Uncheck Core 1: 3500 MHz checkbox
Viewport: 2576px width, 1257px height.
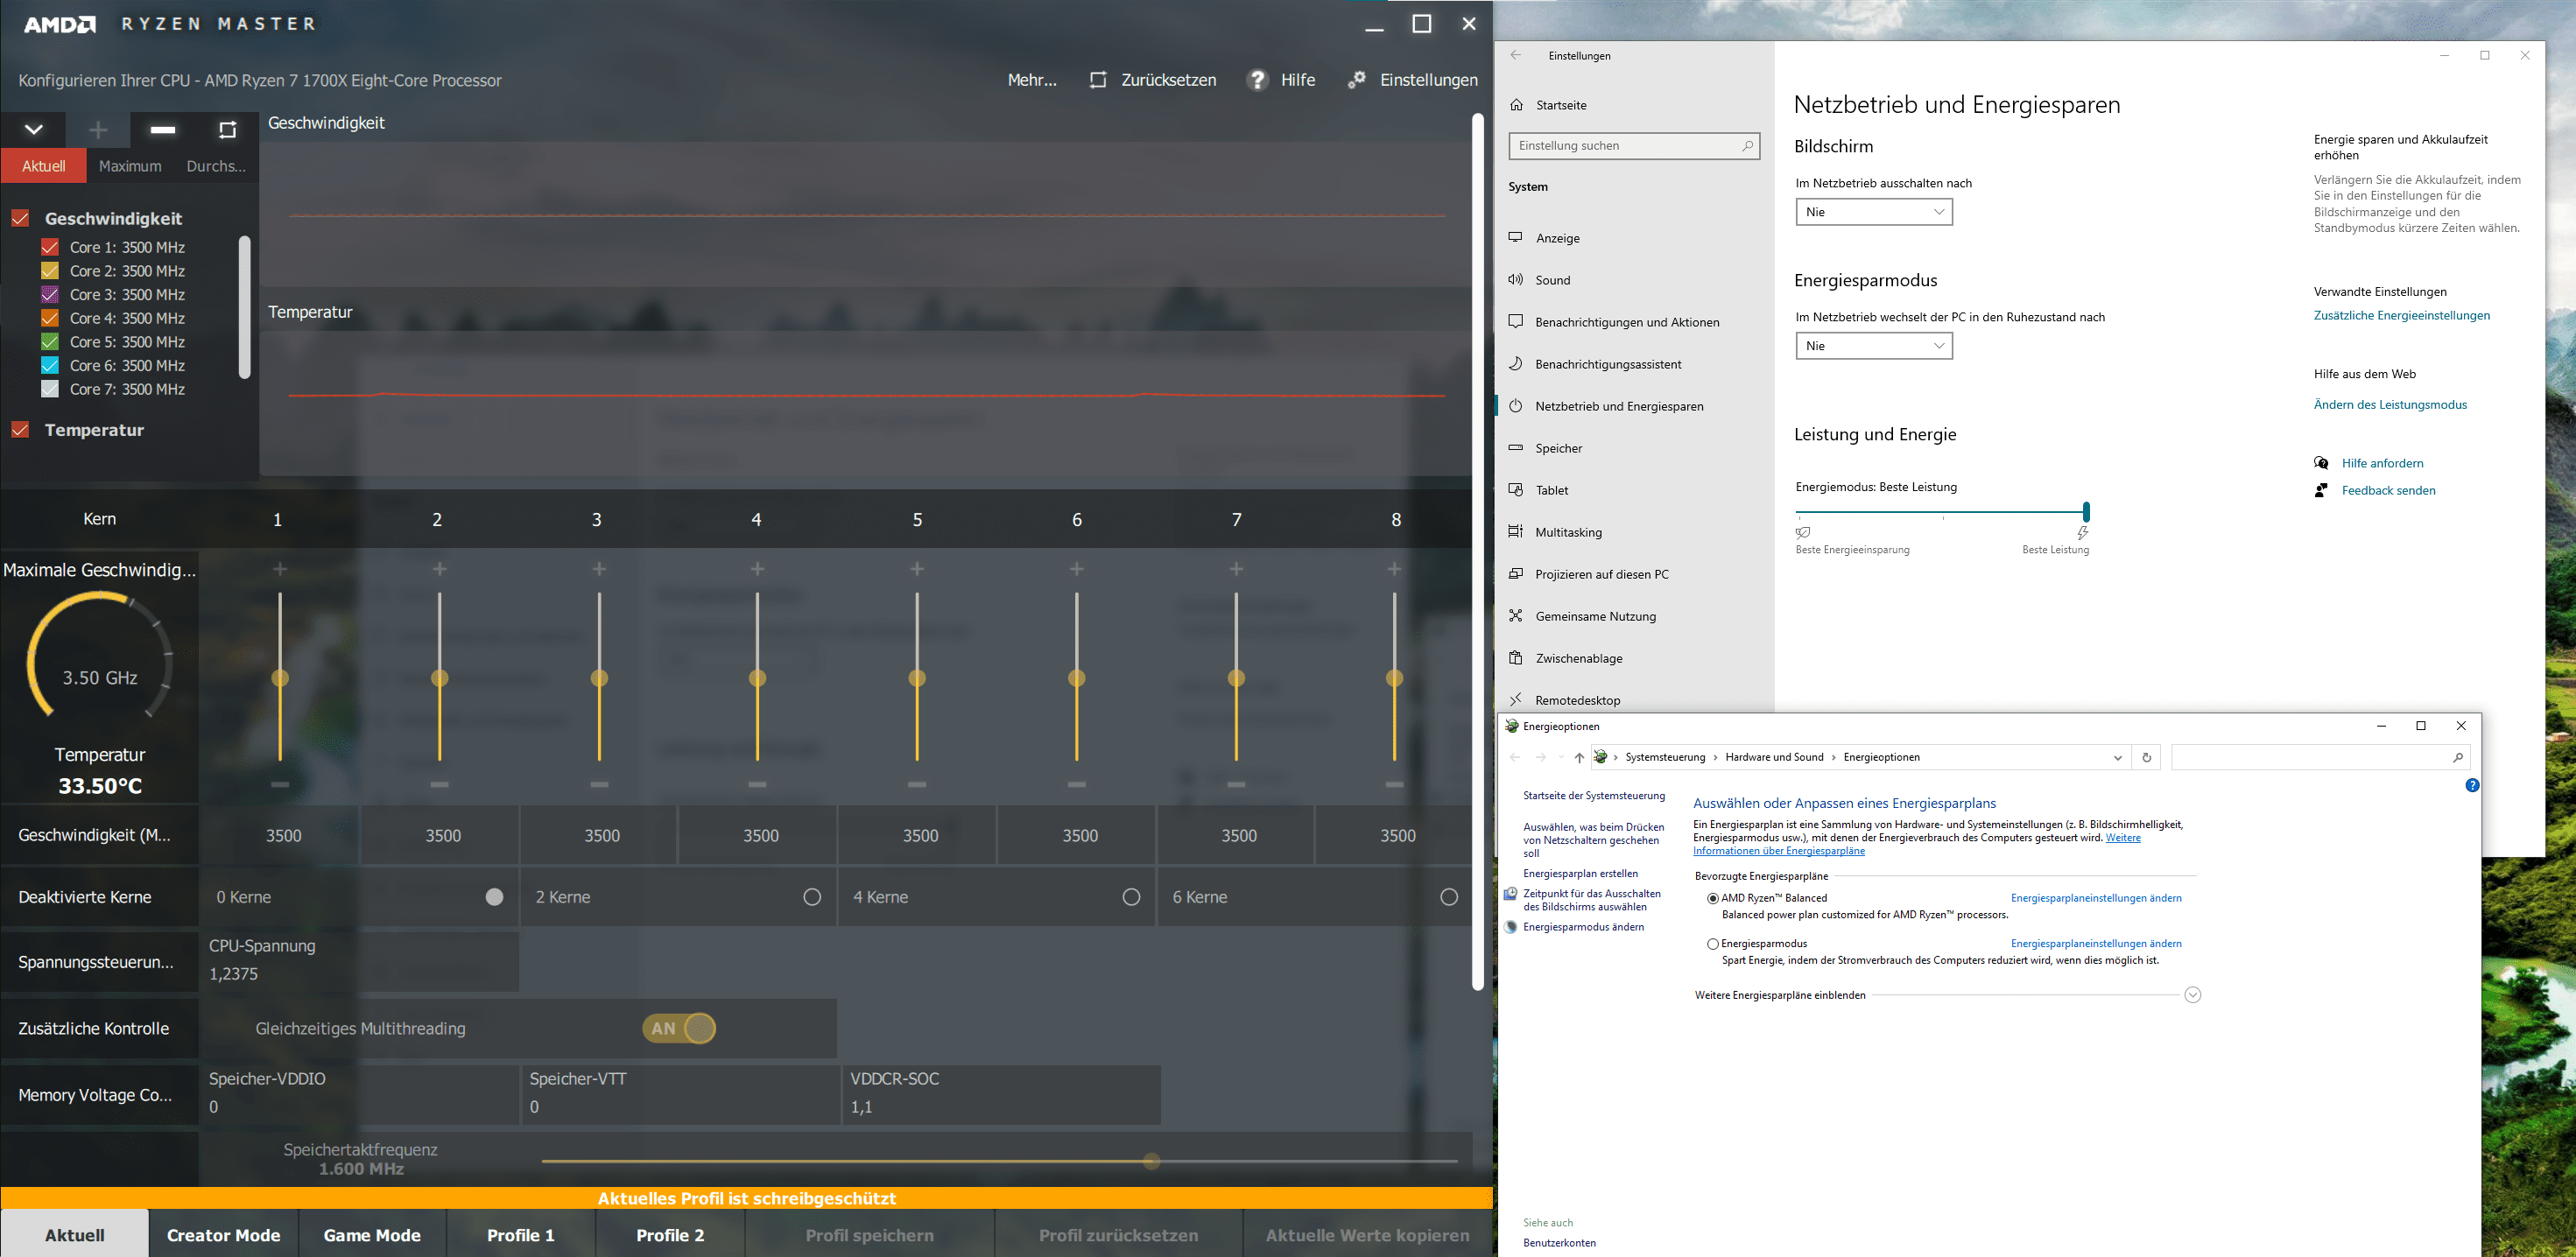tap(49, 247)
